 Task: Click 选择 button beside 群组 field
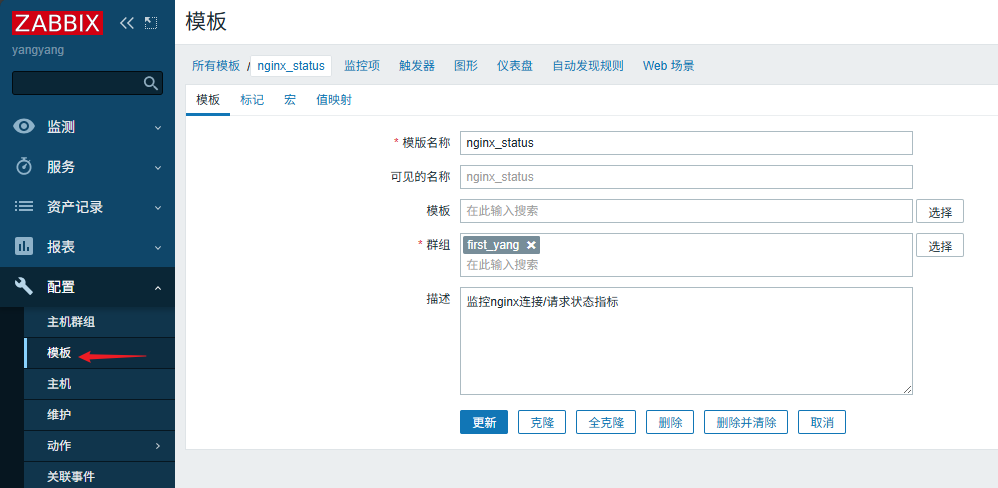939,245
